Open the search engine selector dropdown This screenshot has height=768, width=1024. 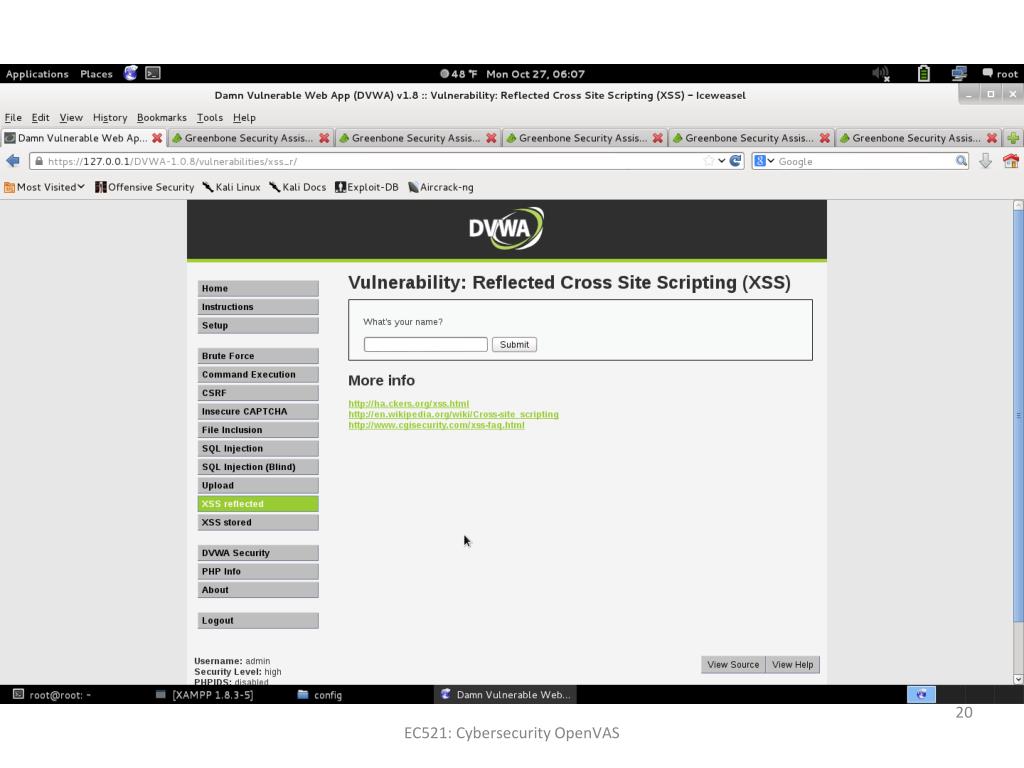tap(764, 161)
